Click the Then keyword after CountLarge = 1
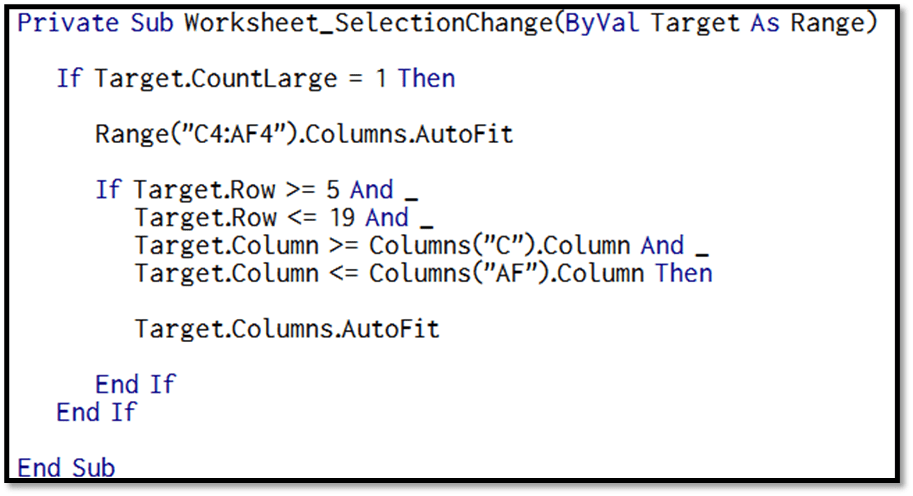 point(426,78)
